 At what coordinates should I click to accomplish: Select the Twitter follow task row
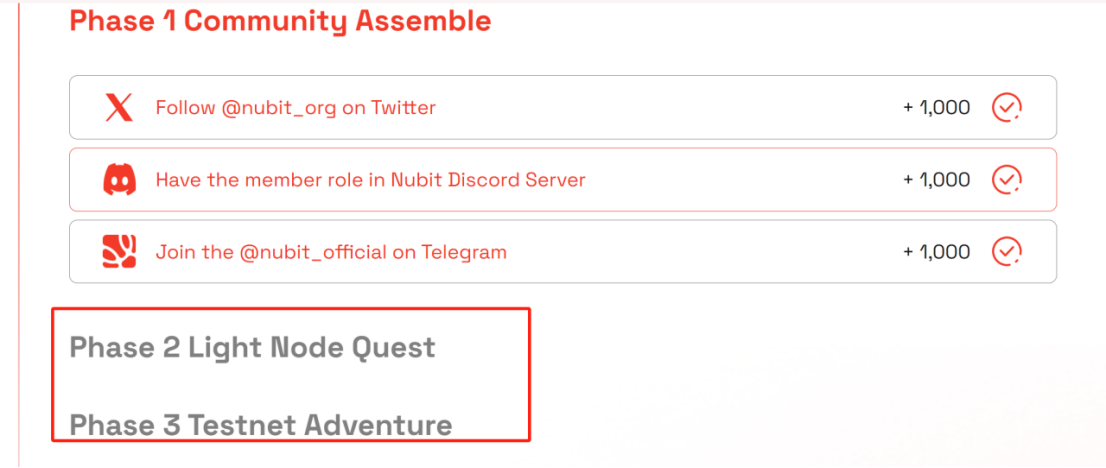[563, 107]
